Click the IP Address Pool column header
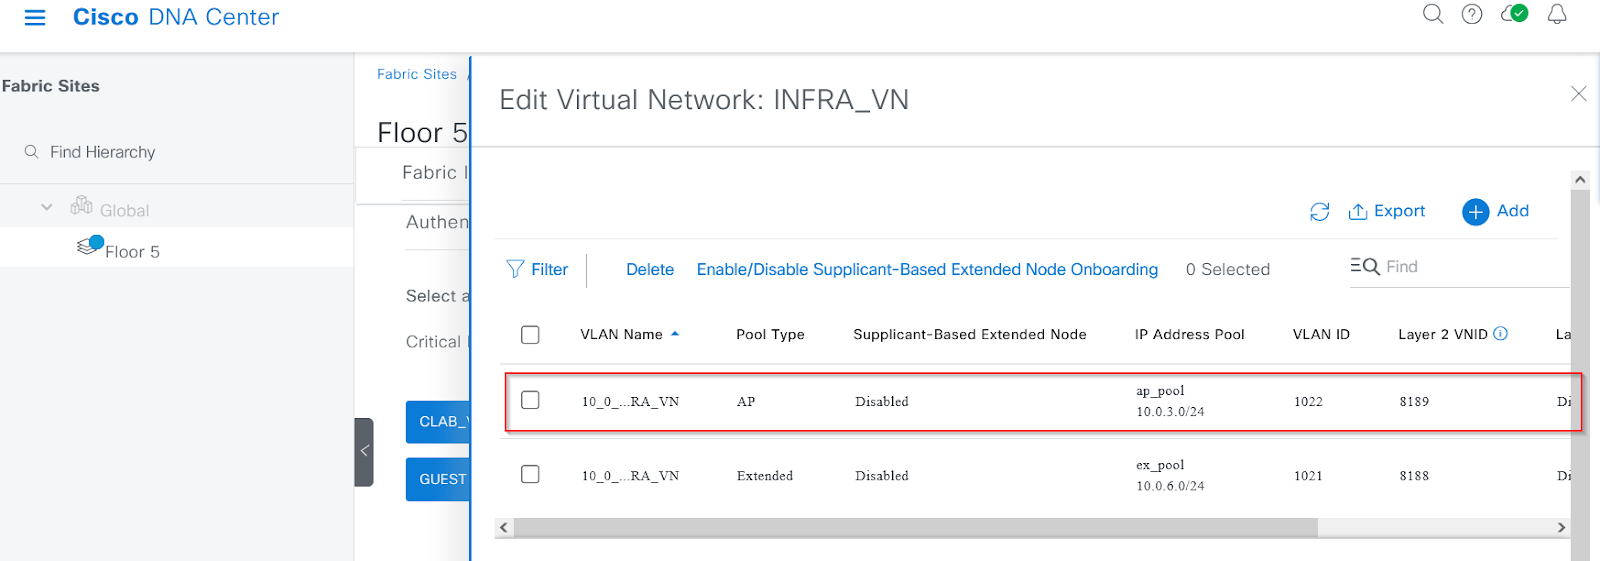The height and width of the screenshot is (561, 1600). (x=1190, y=334)
